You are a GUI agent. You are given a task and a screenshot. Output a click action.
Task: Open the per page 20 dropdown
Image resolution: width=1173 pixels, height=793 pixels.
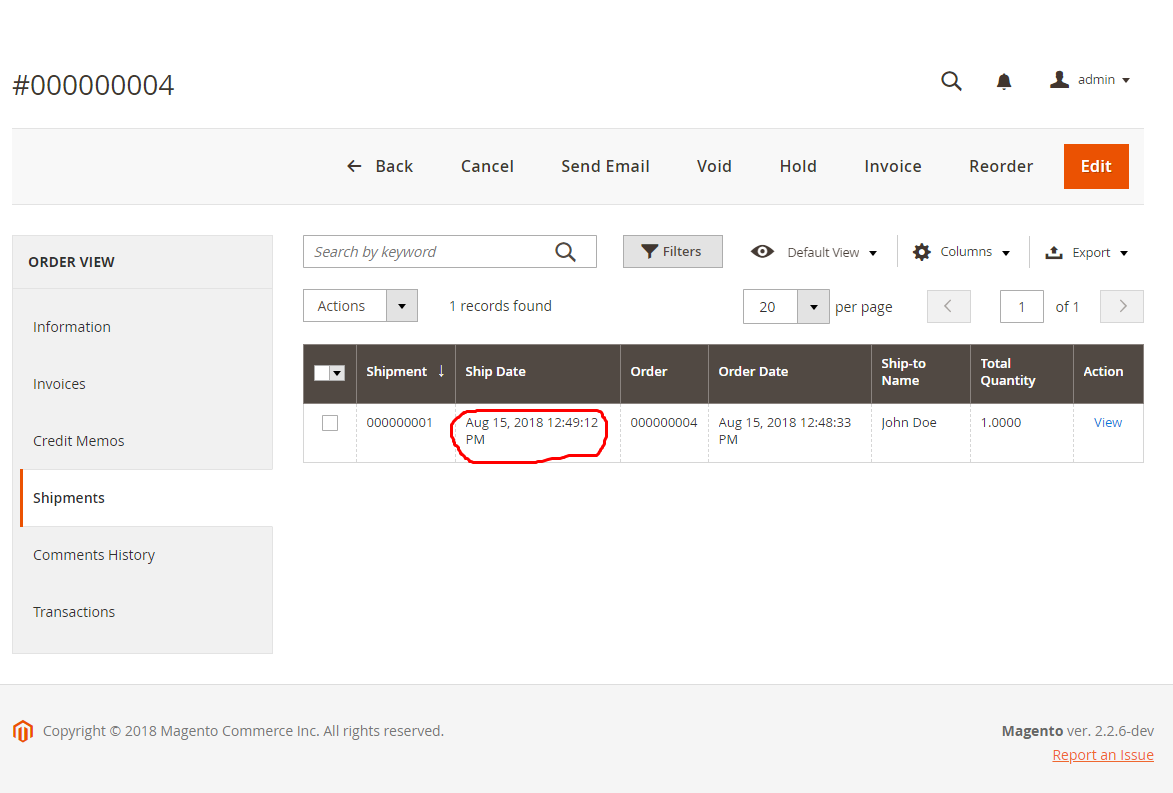[x=812, y=306]
